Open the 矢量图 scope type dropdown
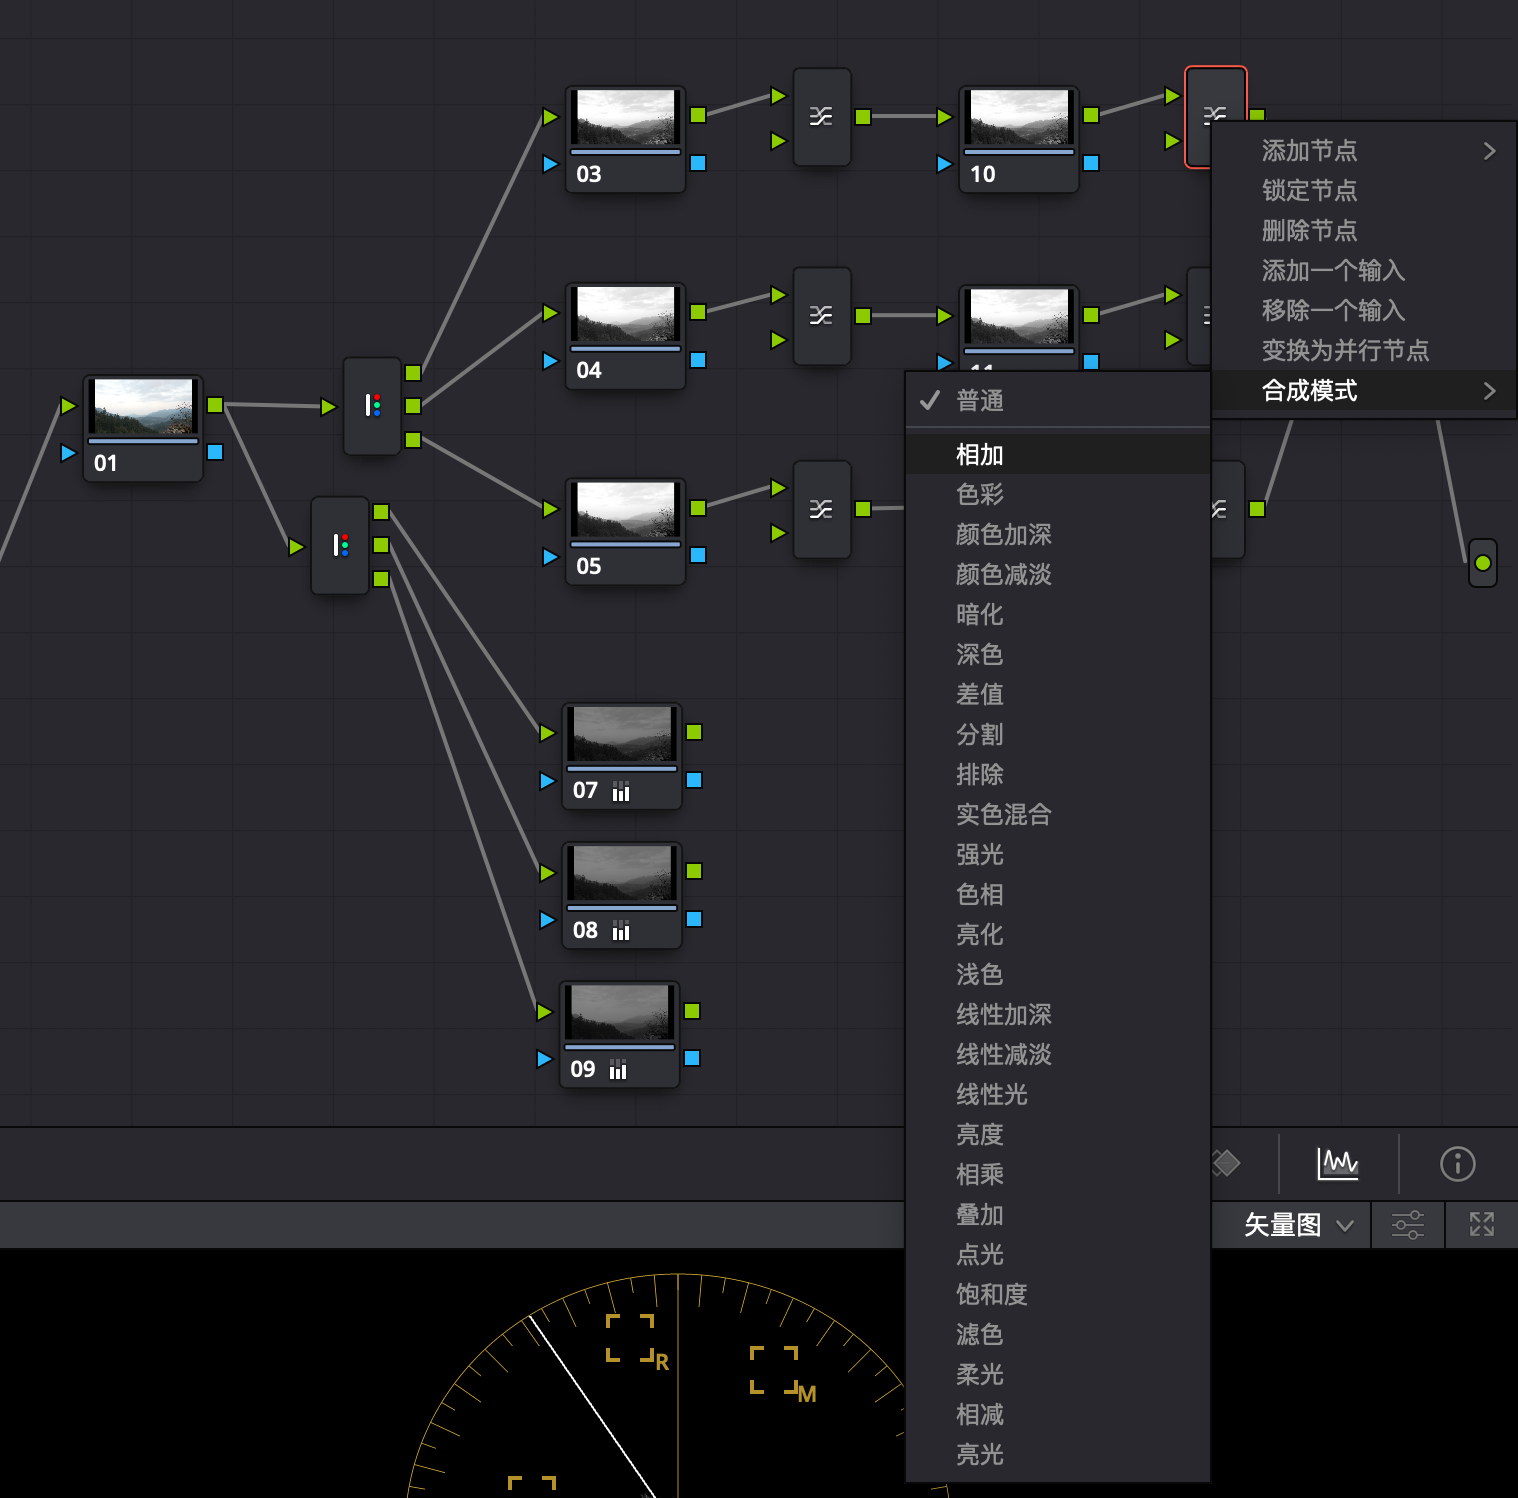The height and width of the screenshot is (1498, 1518). [1297, 1224]
